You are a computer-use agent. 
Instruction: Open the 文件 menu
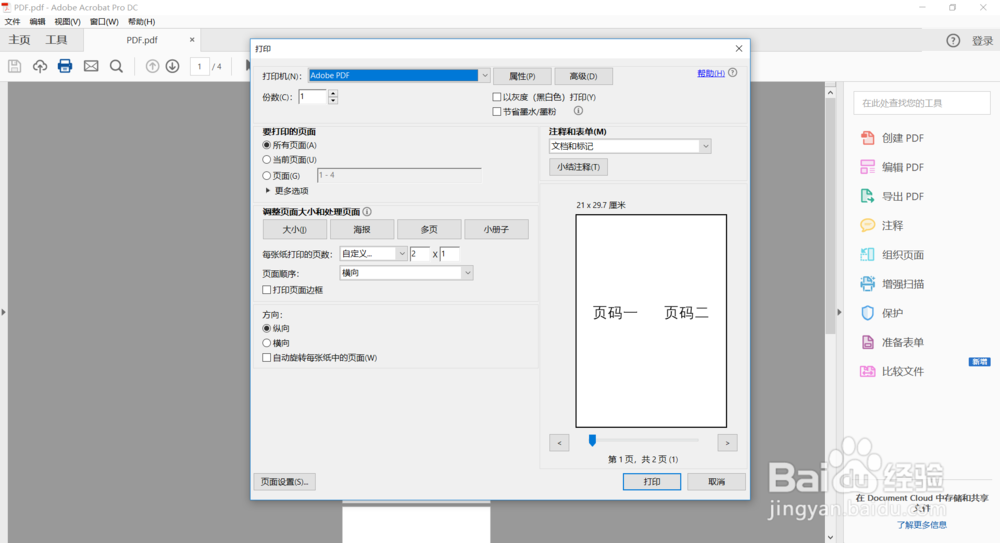[12, 22]
